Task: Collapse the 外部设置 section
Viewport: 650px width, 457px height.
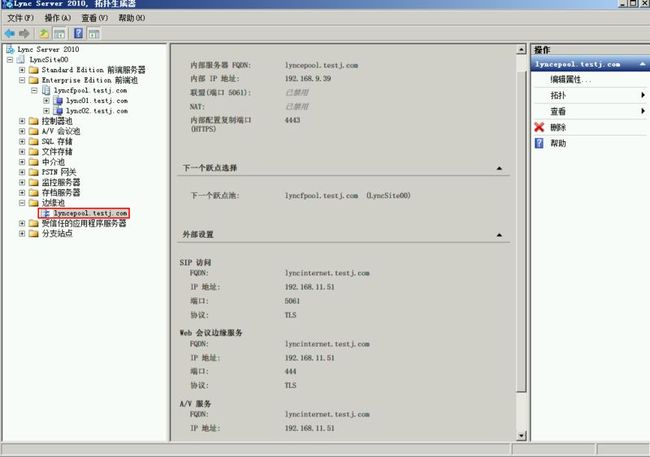Action: [x=499, y=235]
